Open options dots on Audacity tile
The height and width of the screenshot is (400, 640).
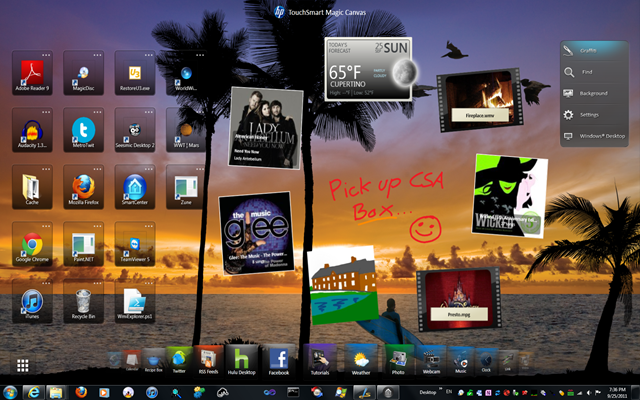(46, 112)
